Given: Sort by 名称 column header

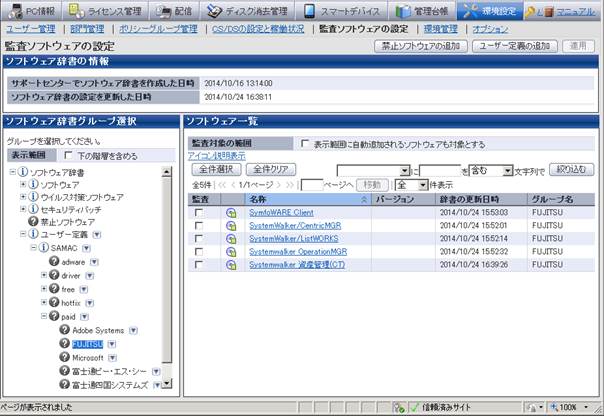Looking at the screenshot, I should 308,200.
